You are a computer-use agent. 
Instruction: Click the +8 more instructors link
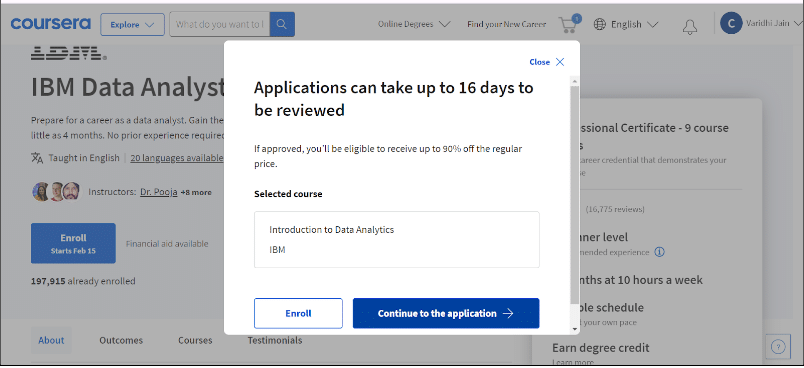196,193
